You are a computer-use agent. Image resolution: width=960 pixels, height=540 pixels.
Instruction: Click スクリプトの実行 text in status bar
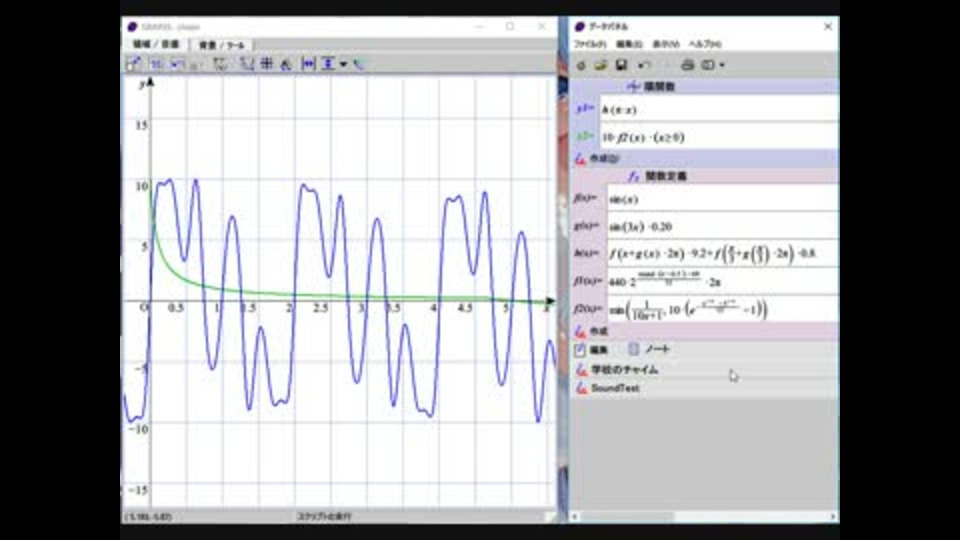[x=325, y=516]
